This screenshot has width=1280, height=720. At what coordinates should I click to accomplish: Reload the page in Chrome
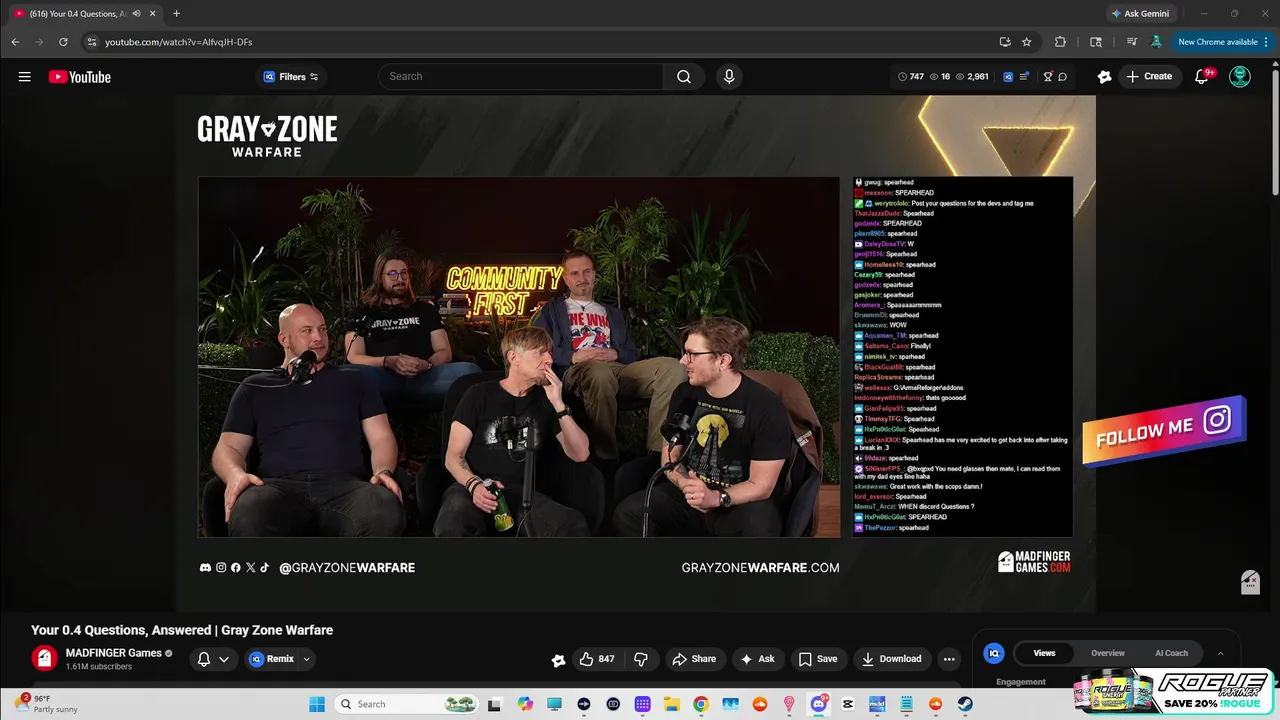tap(63, 42)
